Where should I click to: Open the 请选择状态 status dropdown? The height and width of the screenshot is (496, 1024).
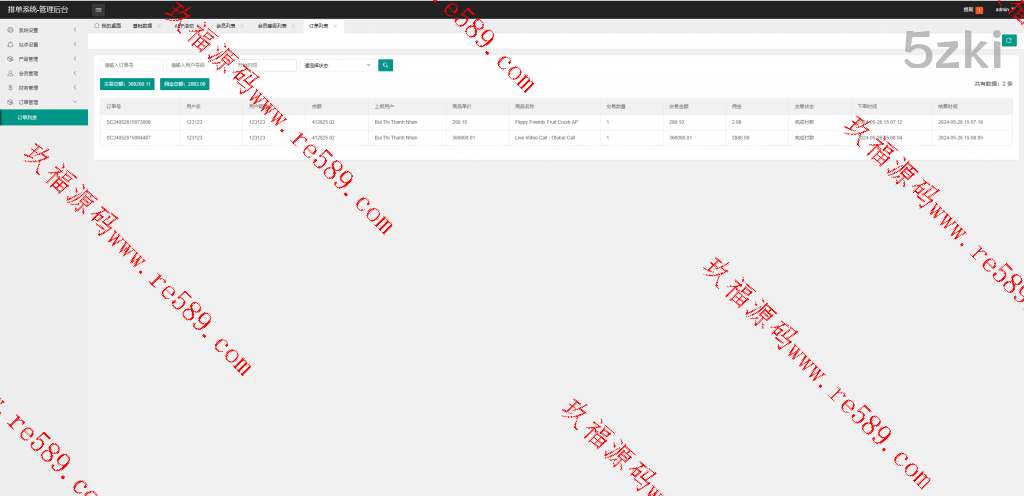click(337, 66)
